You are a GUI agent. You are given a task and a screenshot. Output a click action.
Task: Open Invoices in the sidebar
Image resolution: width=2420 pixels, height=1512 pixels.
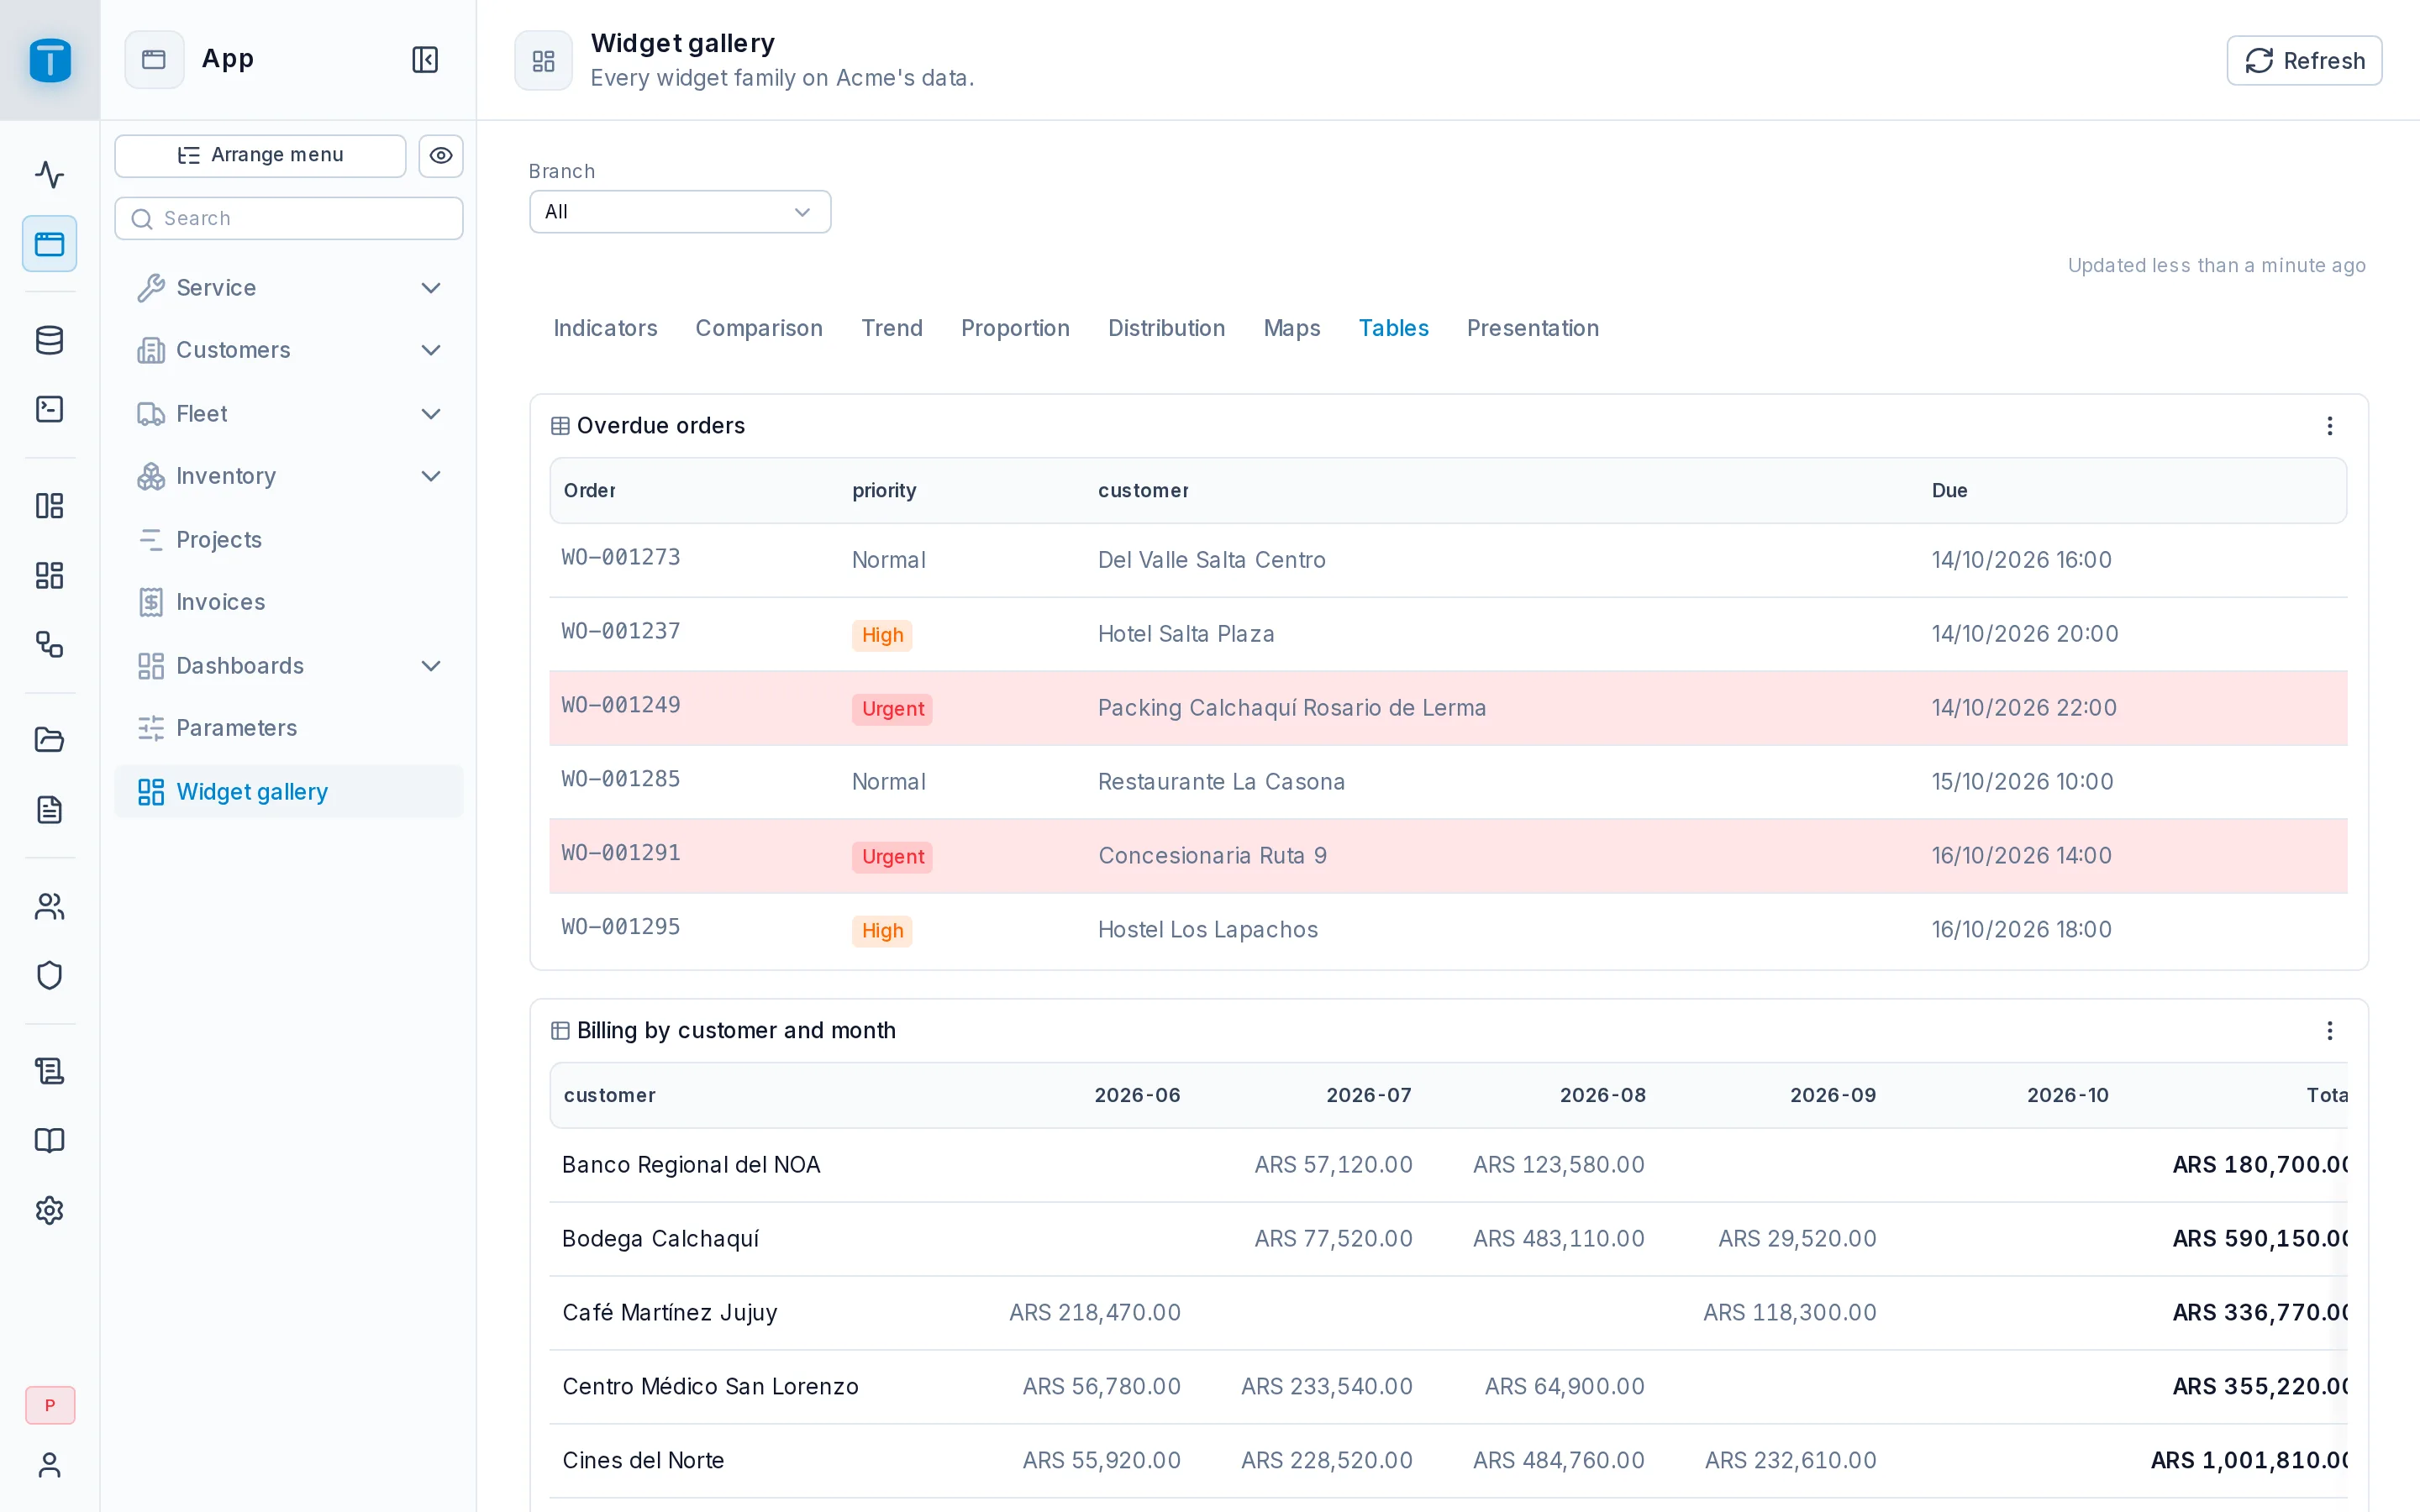[x=289, y=602]
